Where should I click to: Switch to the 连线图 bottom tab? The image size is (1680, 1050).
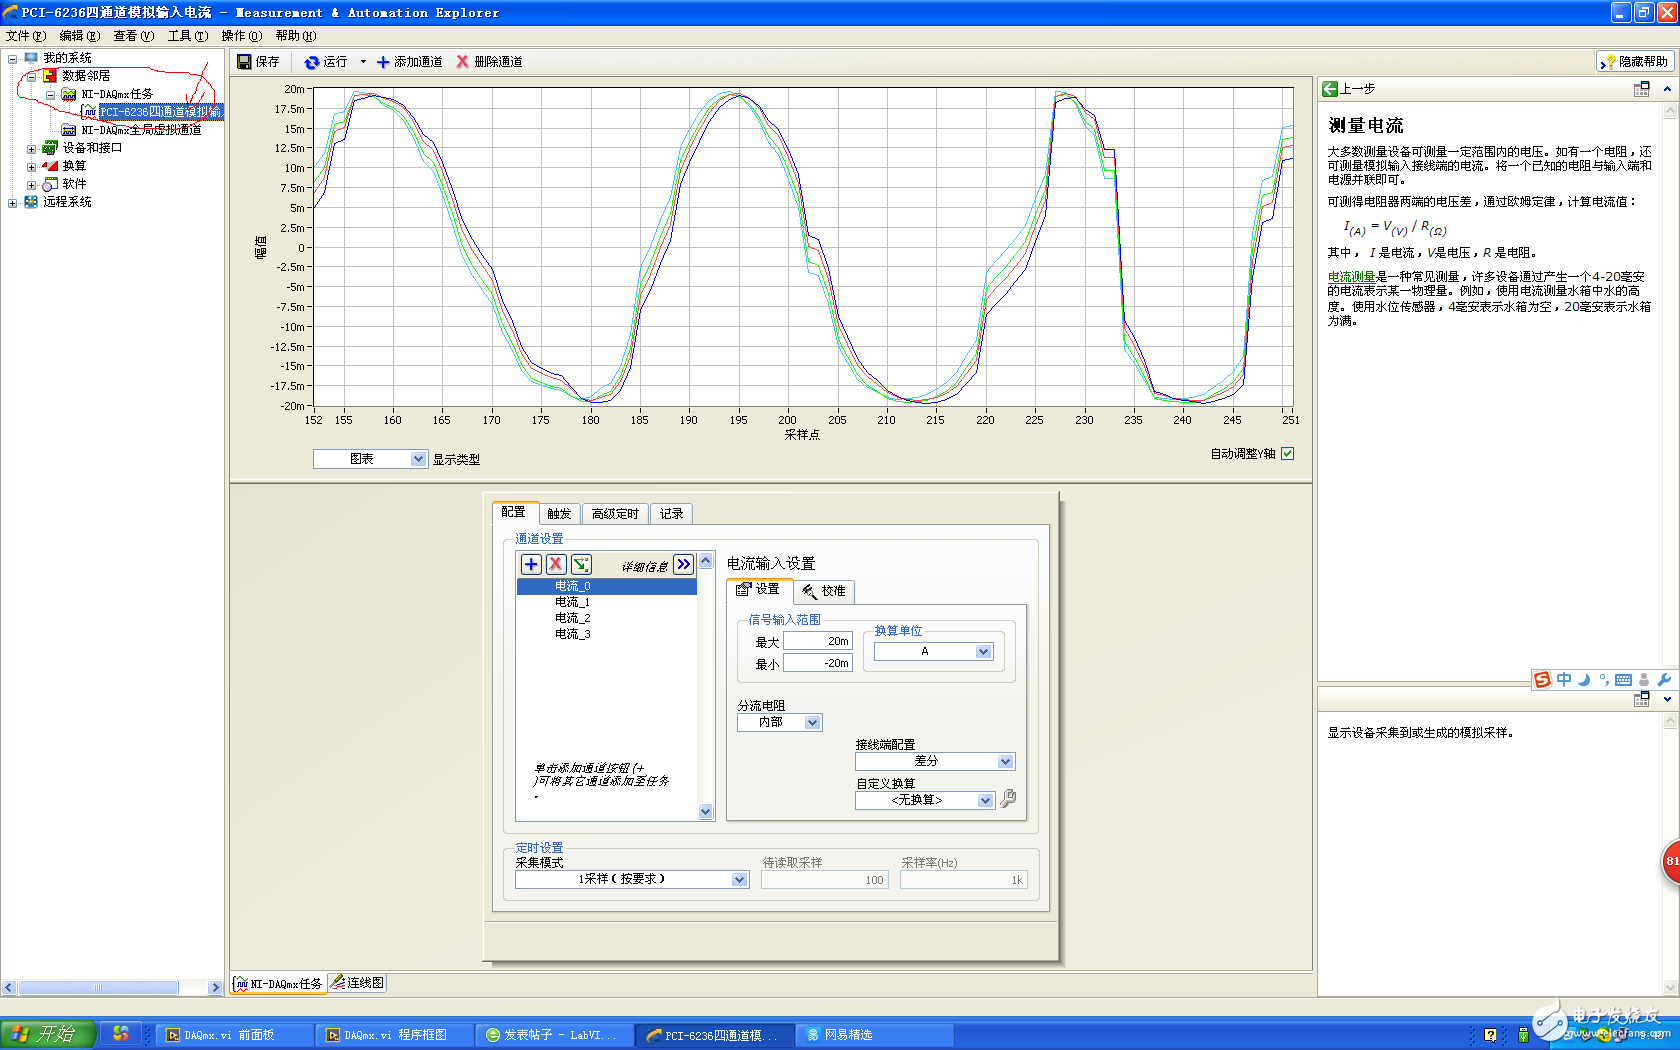coord(358,983)
